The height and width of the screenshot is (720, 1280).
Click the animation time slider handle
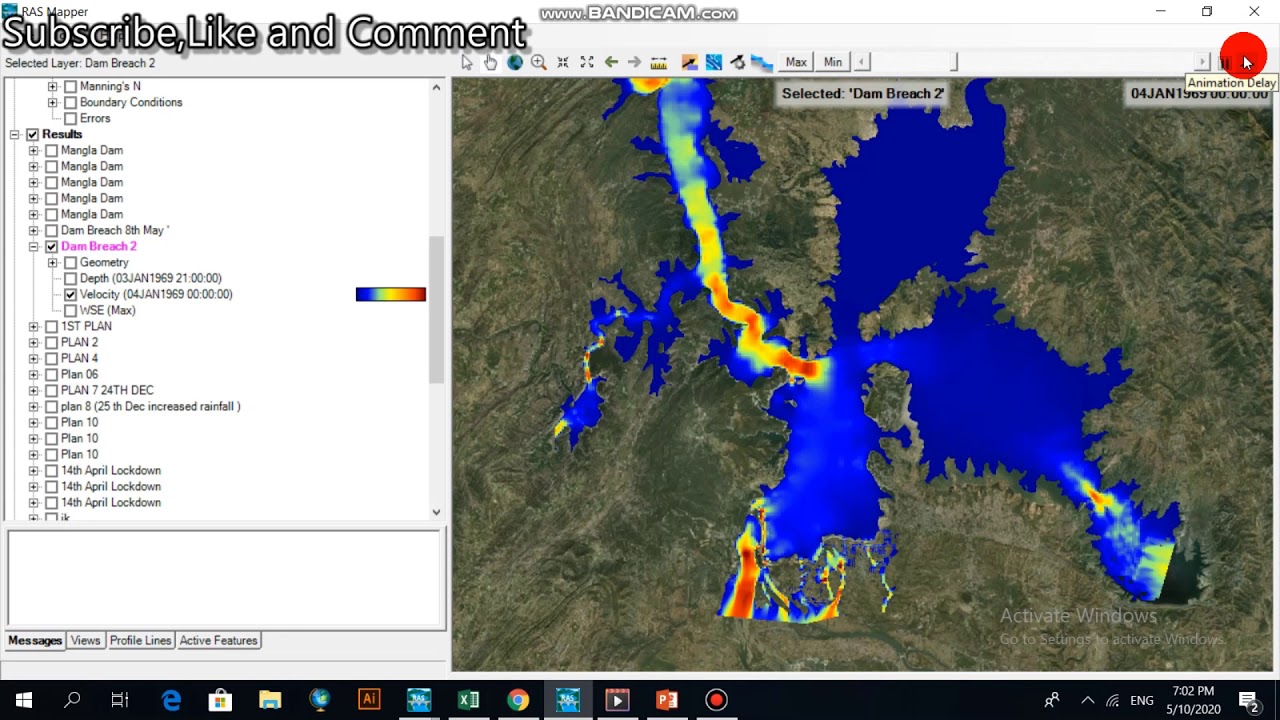(x=955, y=62)
